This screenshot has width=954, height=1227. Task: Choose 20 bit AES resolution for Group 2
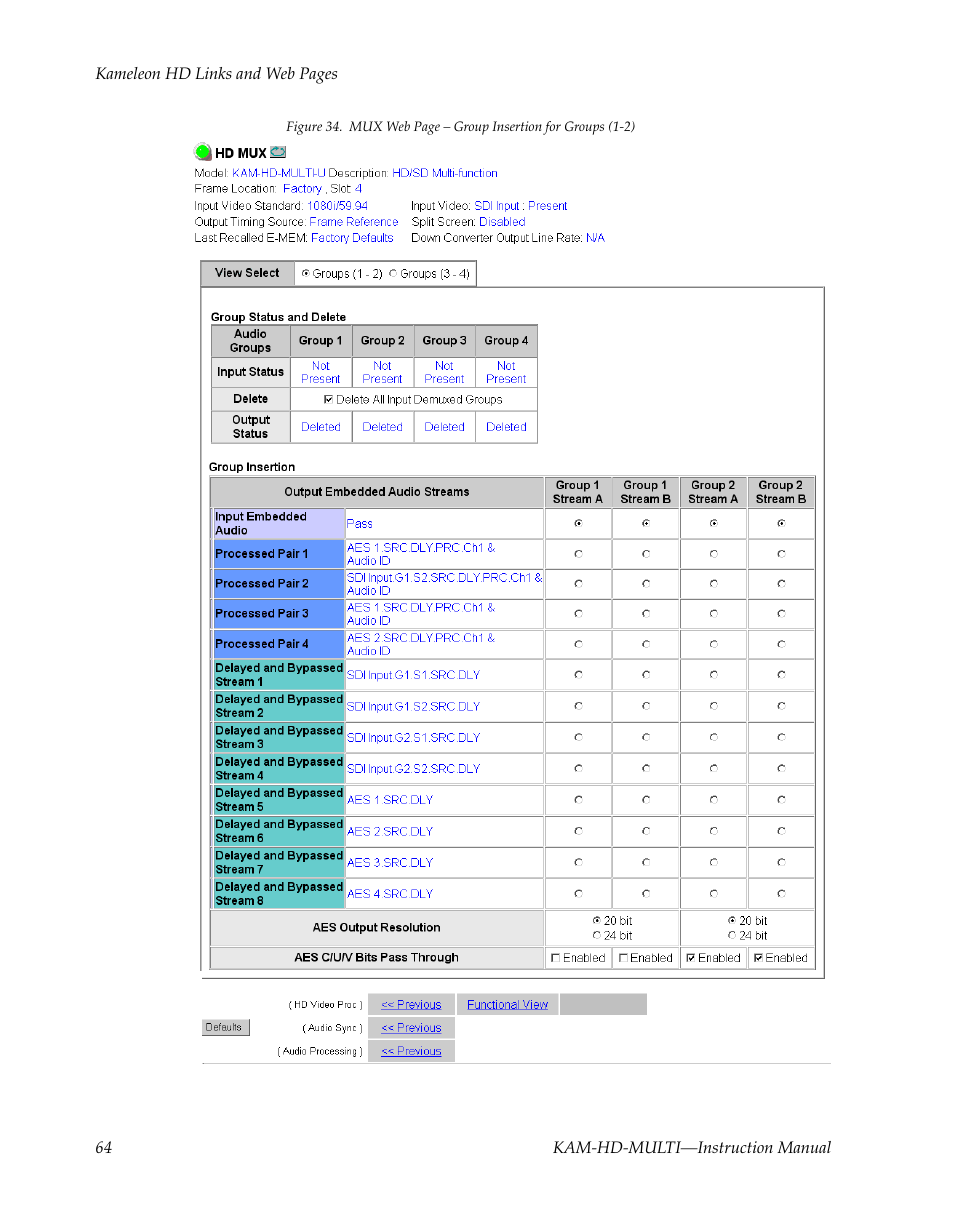click(x=732, y=920)
